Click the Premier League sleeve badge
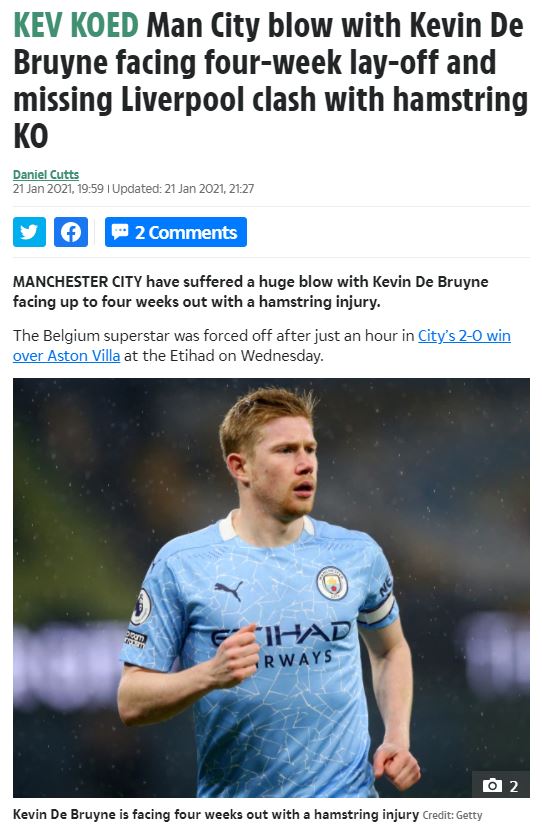 (141, 607)
